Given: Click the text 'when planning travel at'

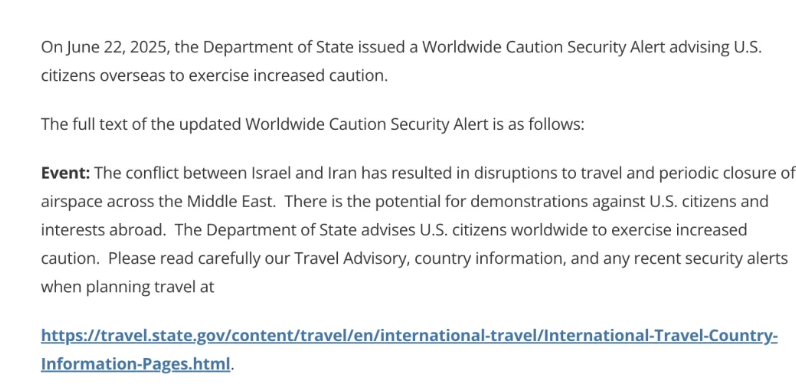Looking at the screenshot, I should point(128,287).
